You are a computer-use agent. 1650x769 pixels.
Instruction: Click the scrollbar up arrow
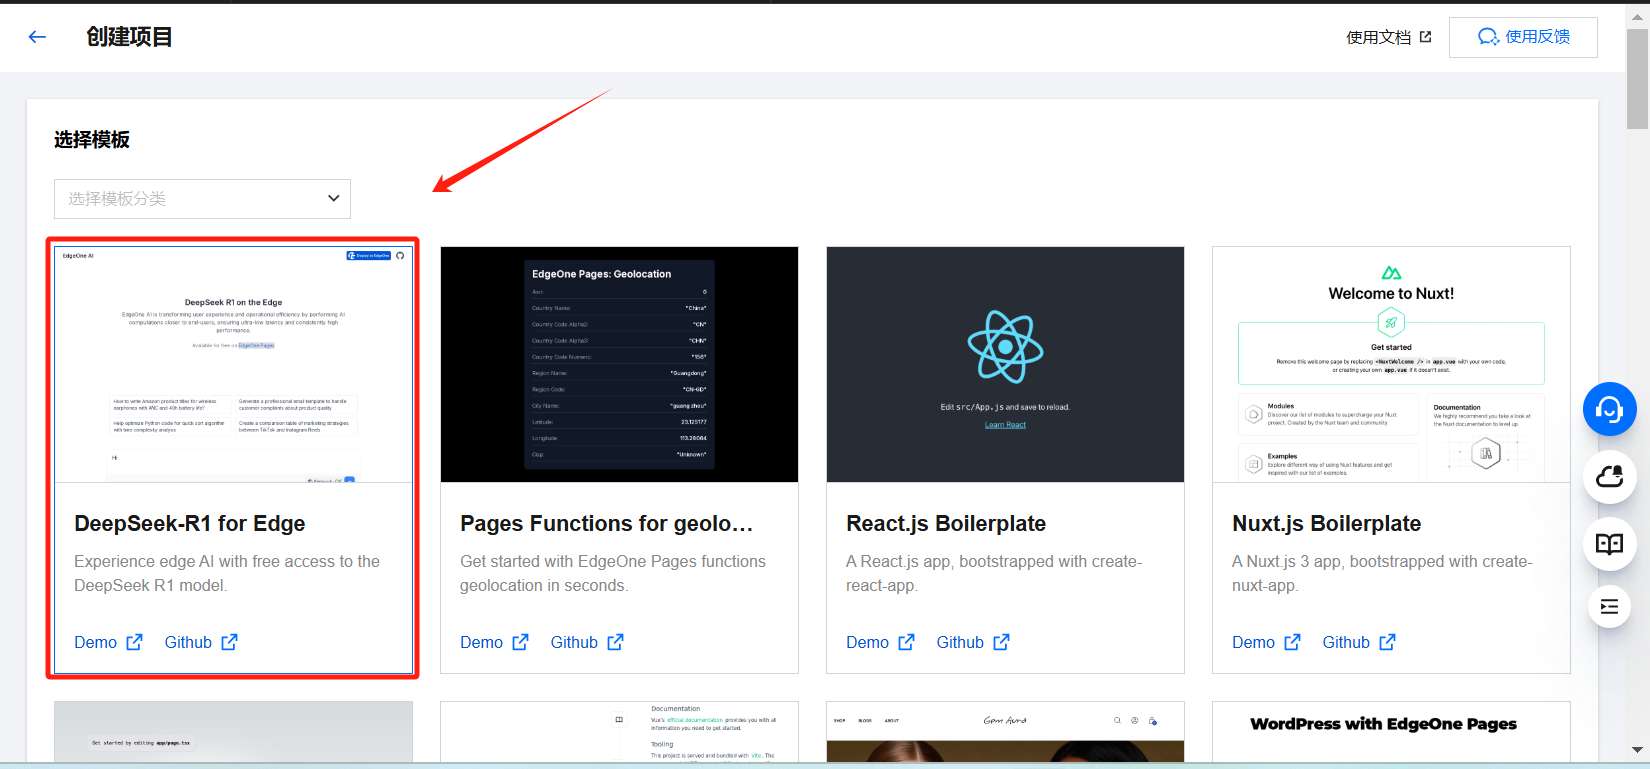[1637, 17]
